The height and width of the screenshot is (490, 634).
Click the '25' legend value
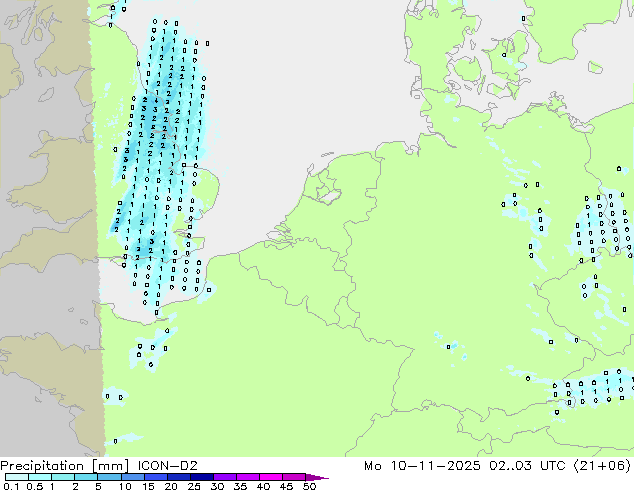(x=194, y=486)
